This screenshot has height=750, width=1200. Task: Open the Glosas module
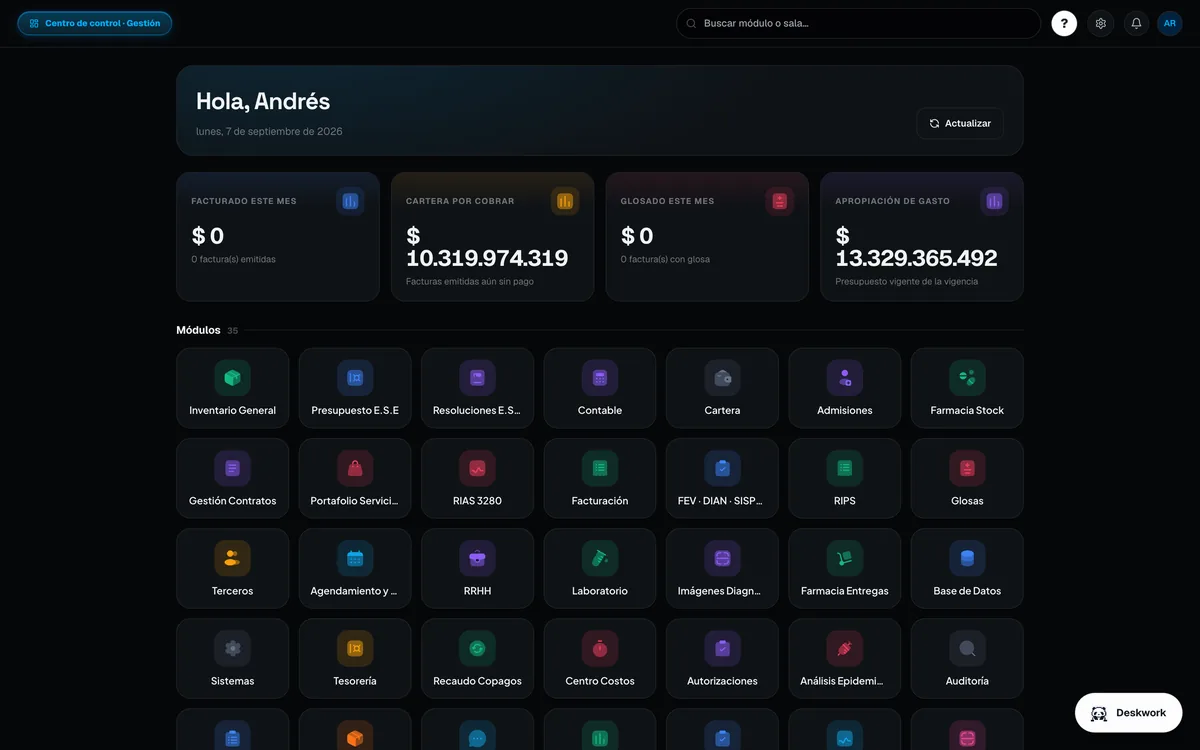pyautogui.click(x=967, y=478)
